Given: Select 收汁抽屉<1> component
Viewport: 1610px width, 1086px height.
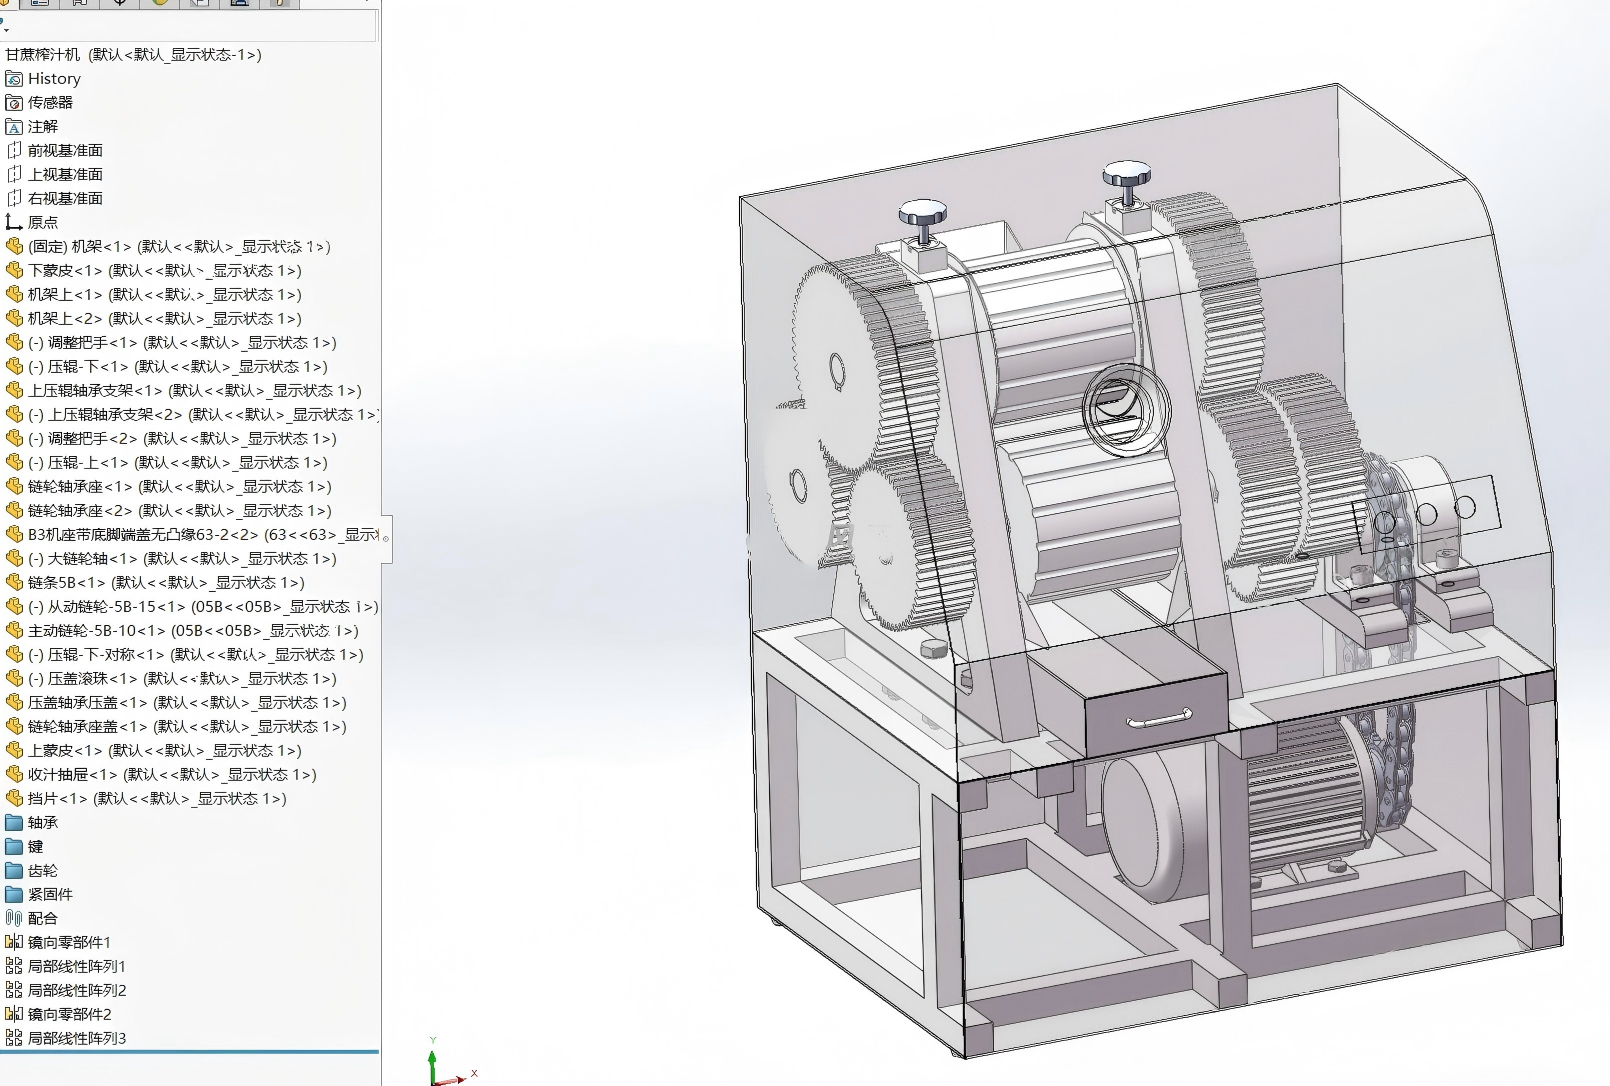Looking at the screenshot, I should pyautogui.click(x=172, y=774).
